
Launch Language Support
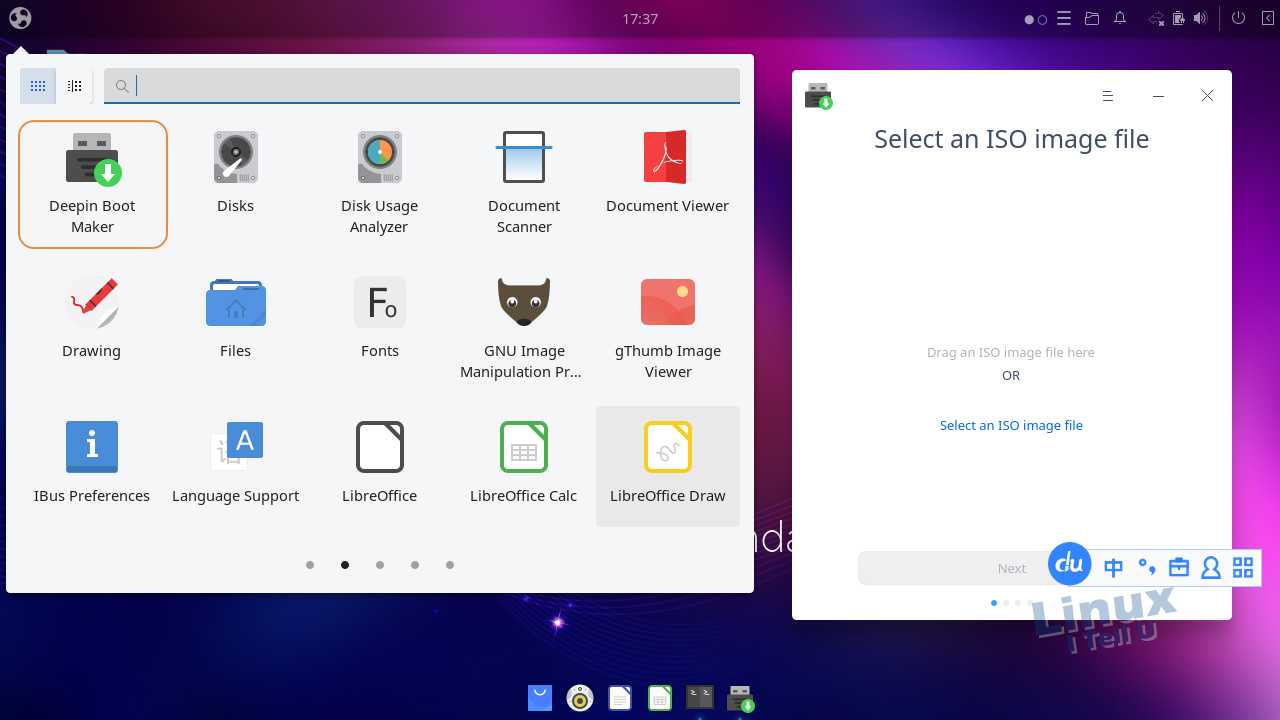point(235,465)
